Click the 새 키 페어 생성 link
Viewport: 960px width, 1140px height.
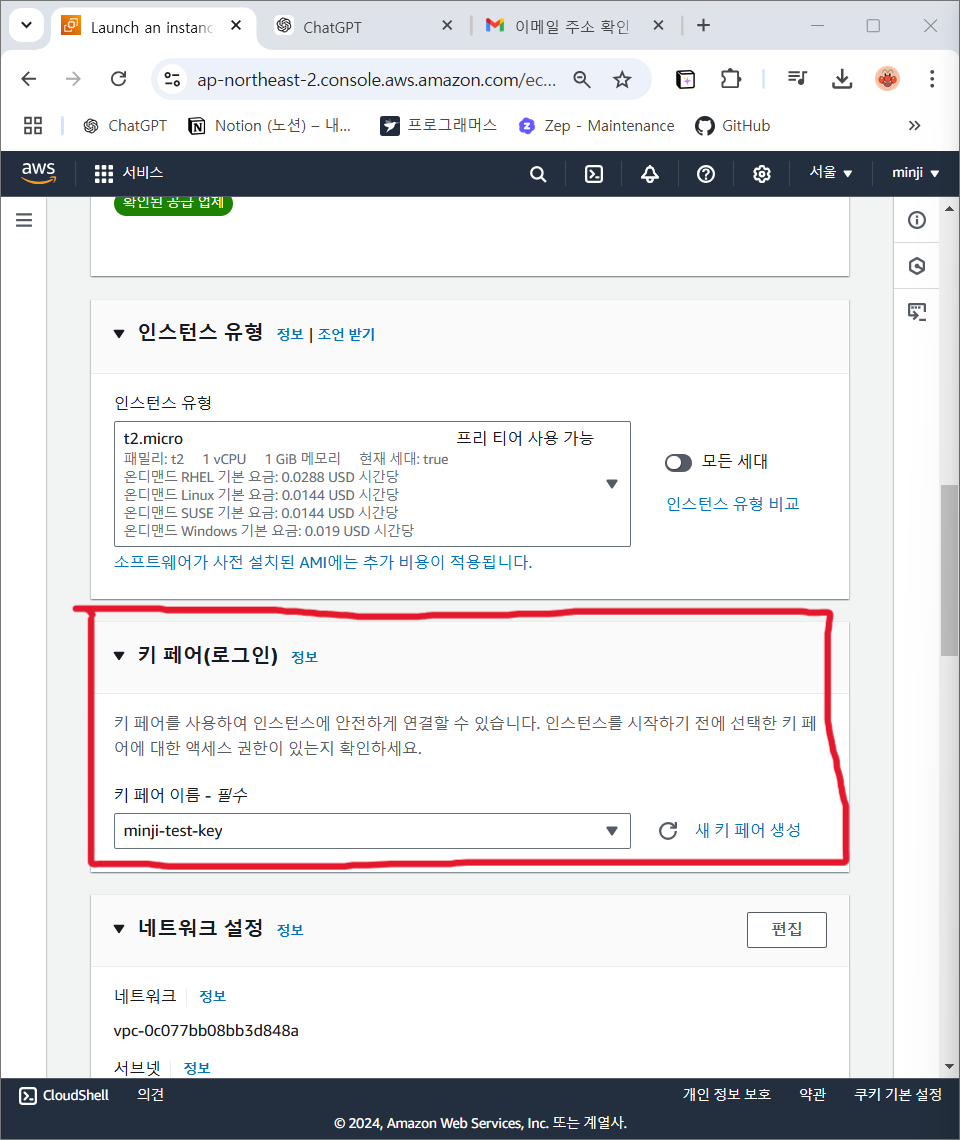pos(748,830)
